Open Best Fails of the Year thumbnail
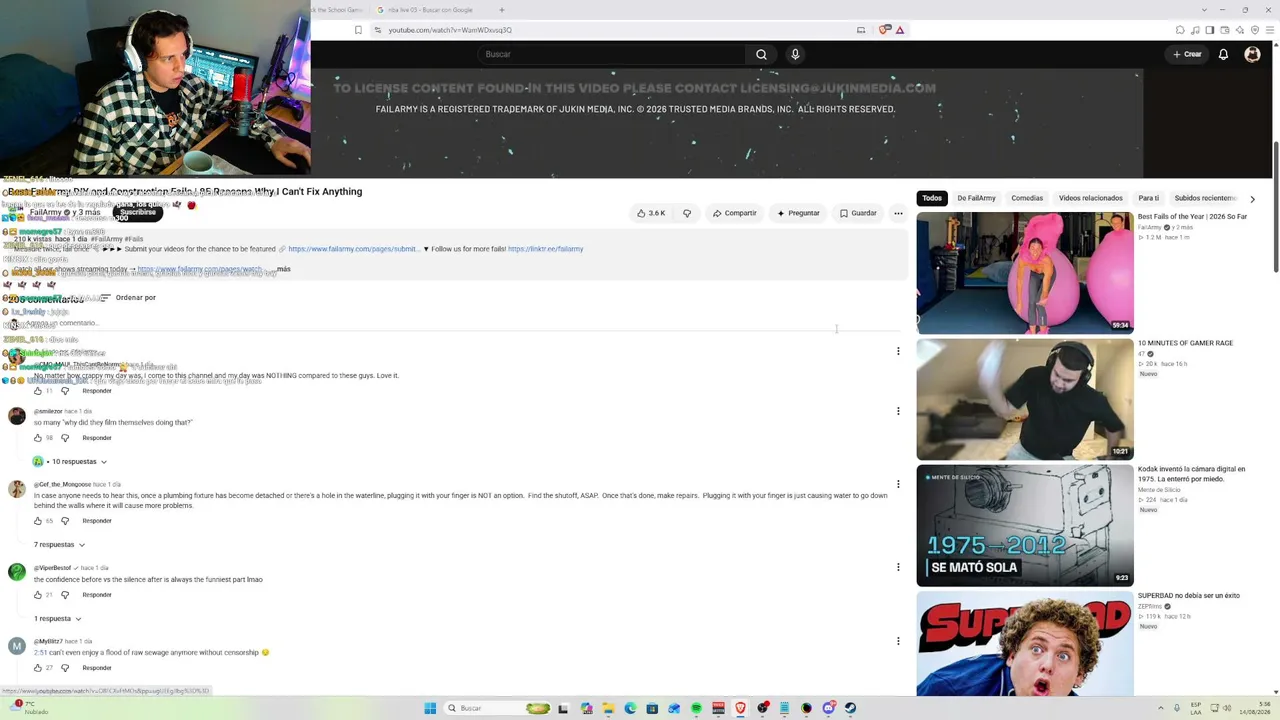The image size is (1280, 720). point(1025,273)
